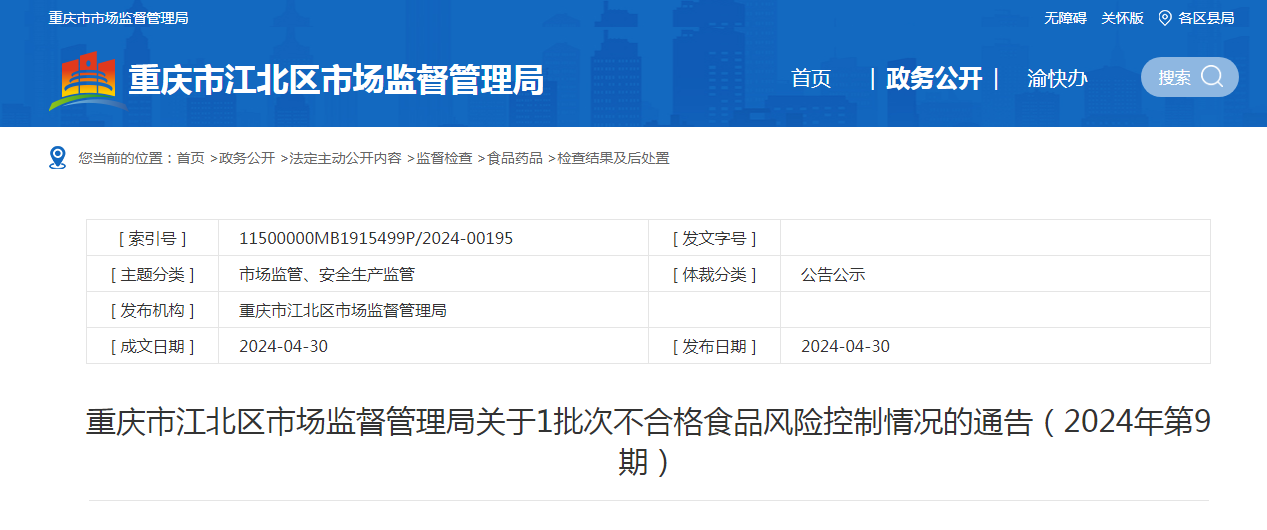The height and width of the screenshot is (530, 1267).
Task: Enable 无障碍 accessibility mode
Action: 1065,18
